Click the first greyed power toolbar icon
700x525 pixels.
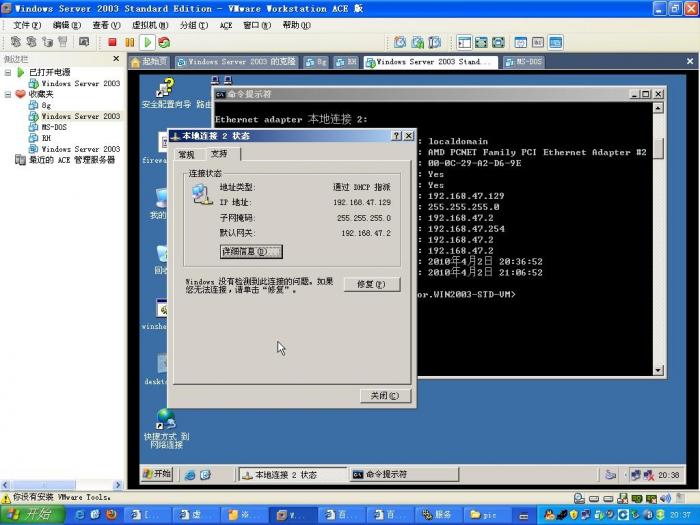pos(16,42)
